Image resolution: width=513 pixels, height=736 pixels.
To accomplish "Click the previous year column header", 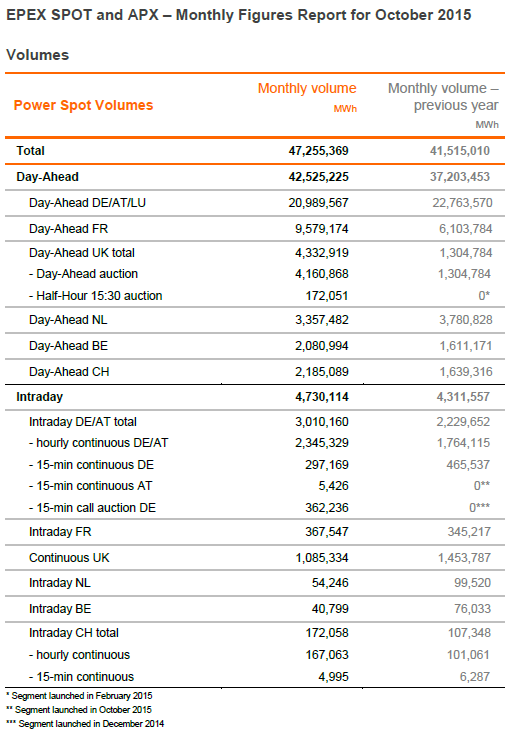I will [x=443, y=97].
